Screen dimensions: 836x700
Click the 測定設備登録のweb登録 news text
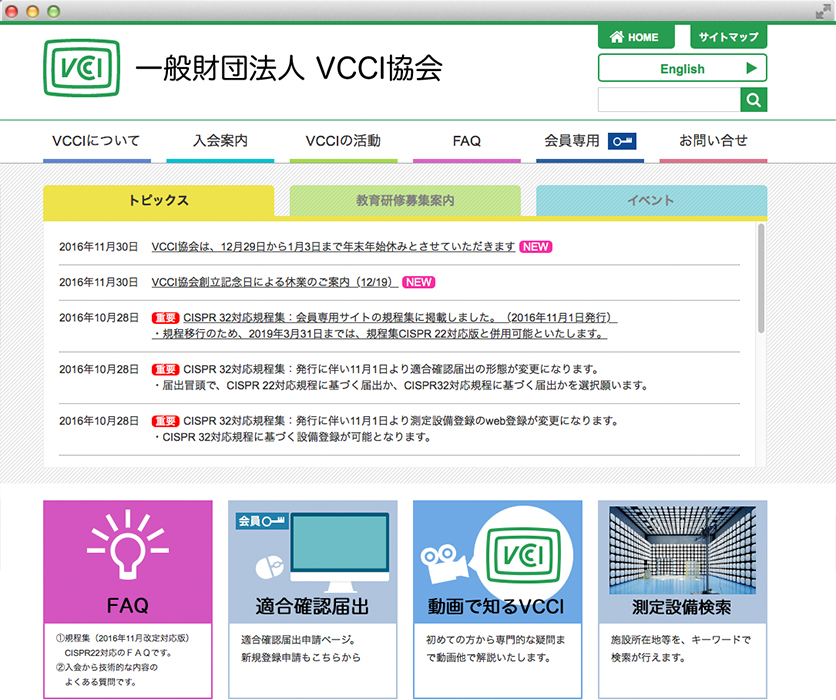coord(385,429)
